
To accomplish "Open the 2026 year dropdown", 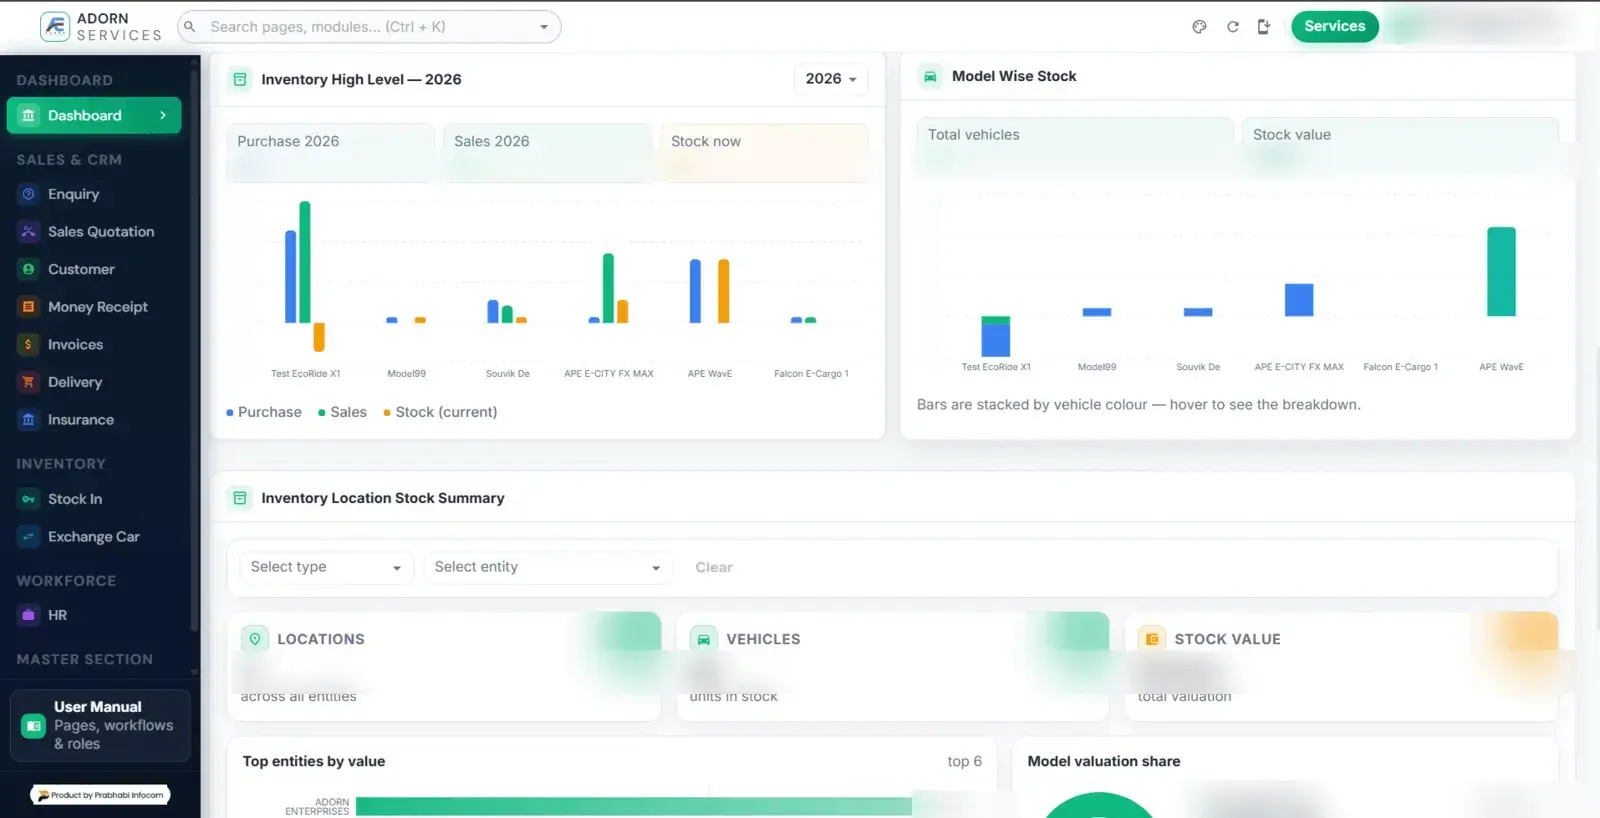I will pyautogui.click(x=831, y=79).
